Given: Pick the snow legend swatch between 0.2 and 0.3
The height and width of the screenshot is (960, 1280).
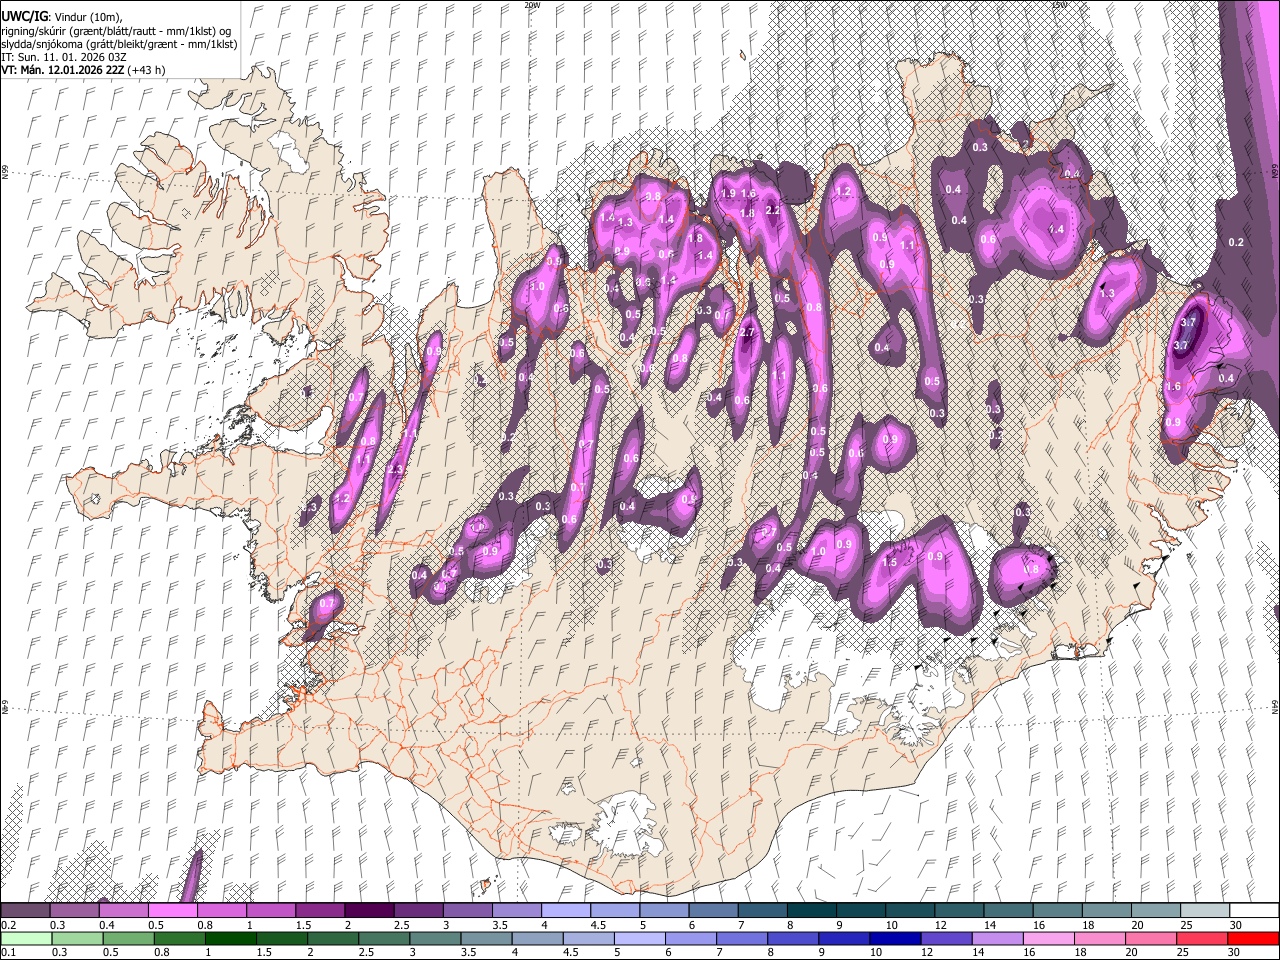Looking at the screenshot, I should 25,911.
